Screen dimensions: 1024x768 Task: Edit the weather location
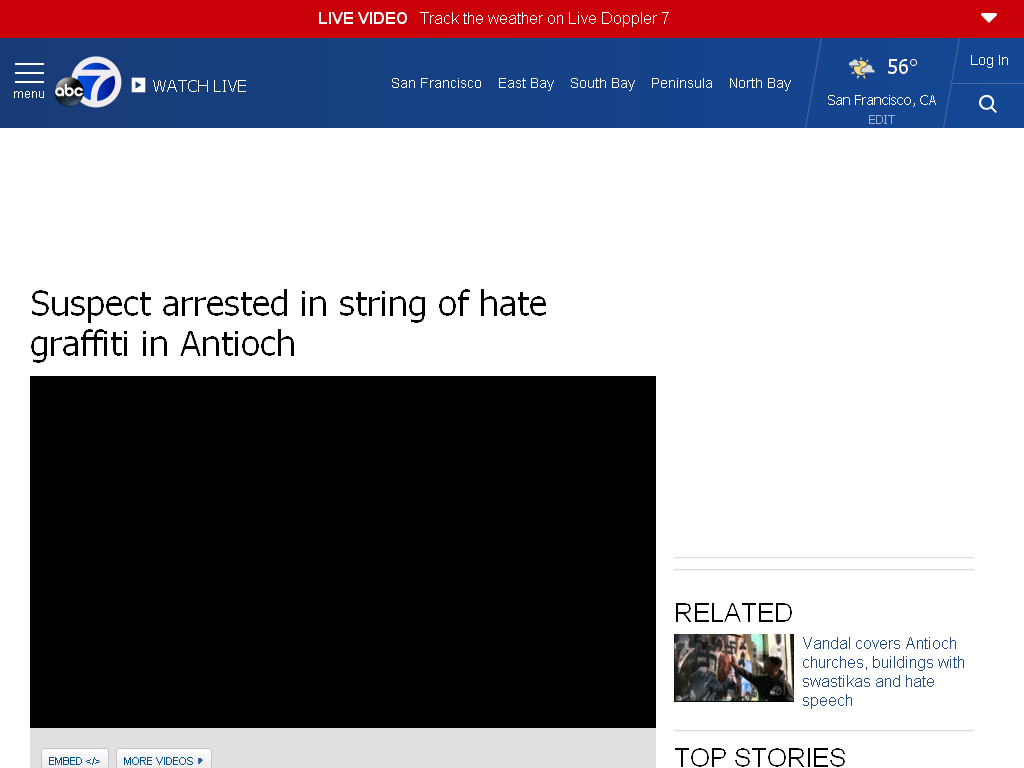[881, 120]
